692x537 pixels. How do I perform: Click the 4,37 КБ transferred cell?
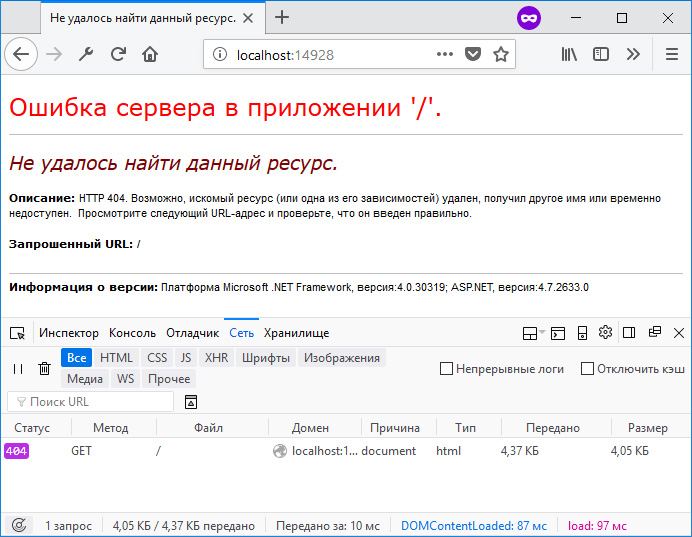[519, 451]
